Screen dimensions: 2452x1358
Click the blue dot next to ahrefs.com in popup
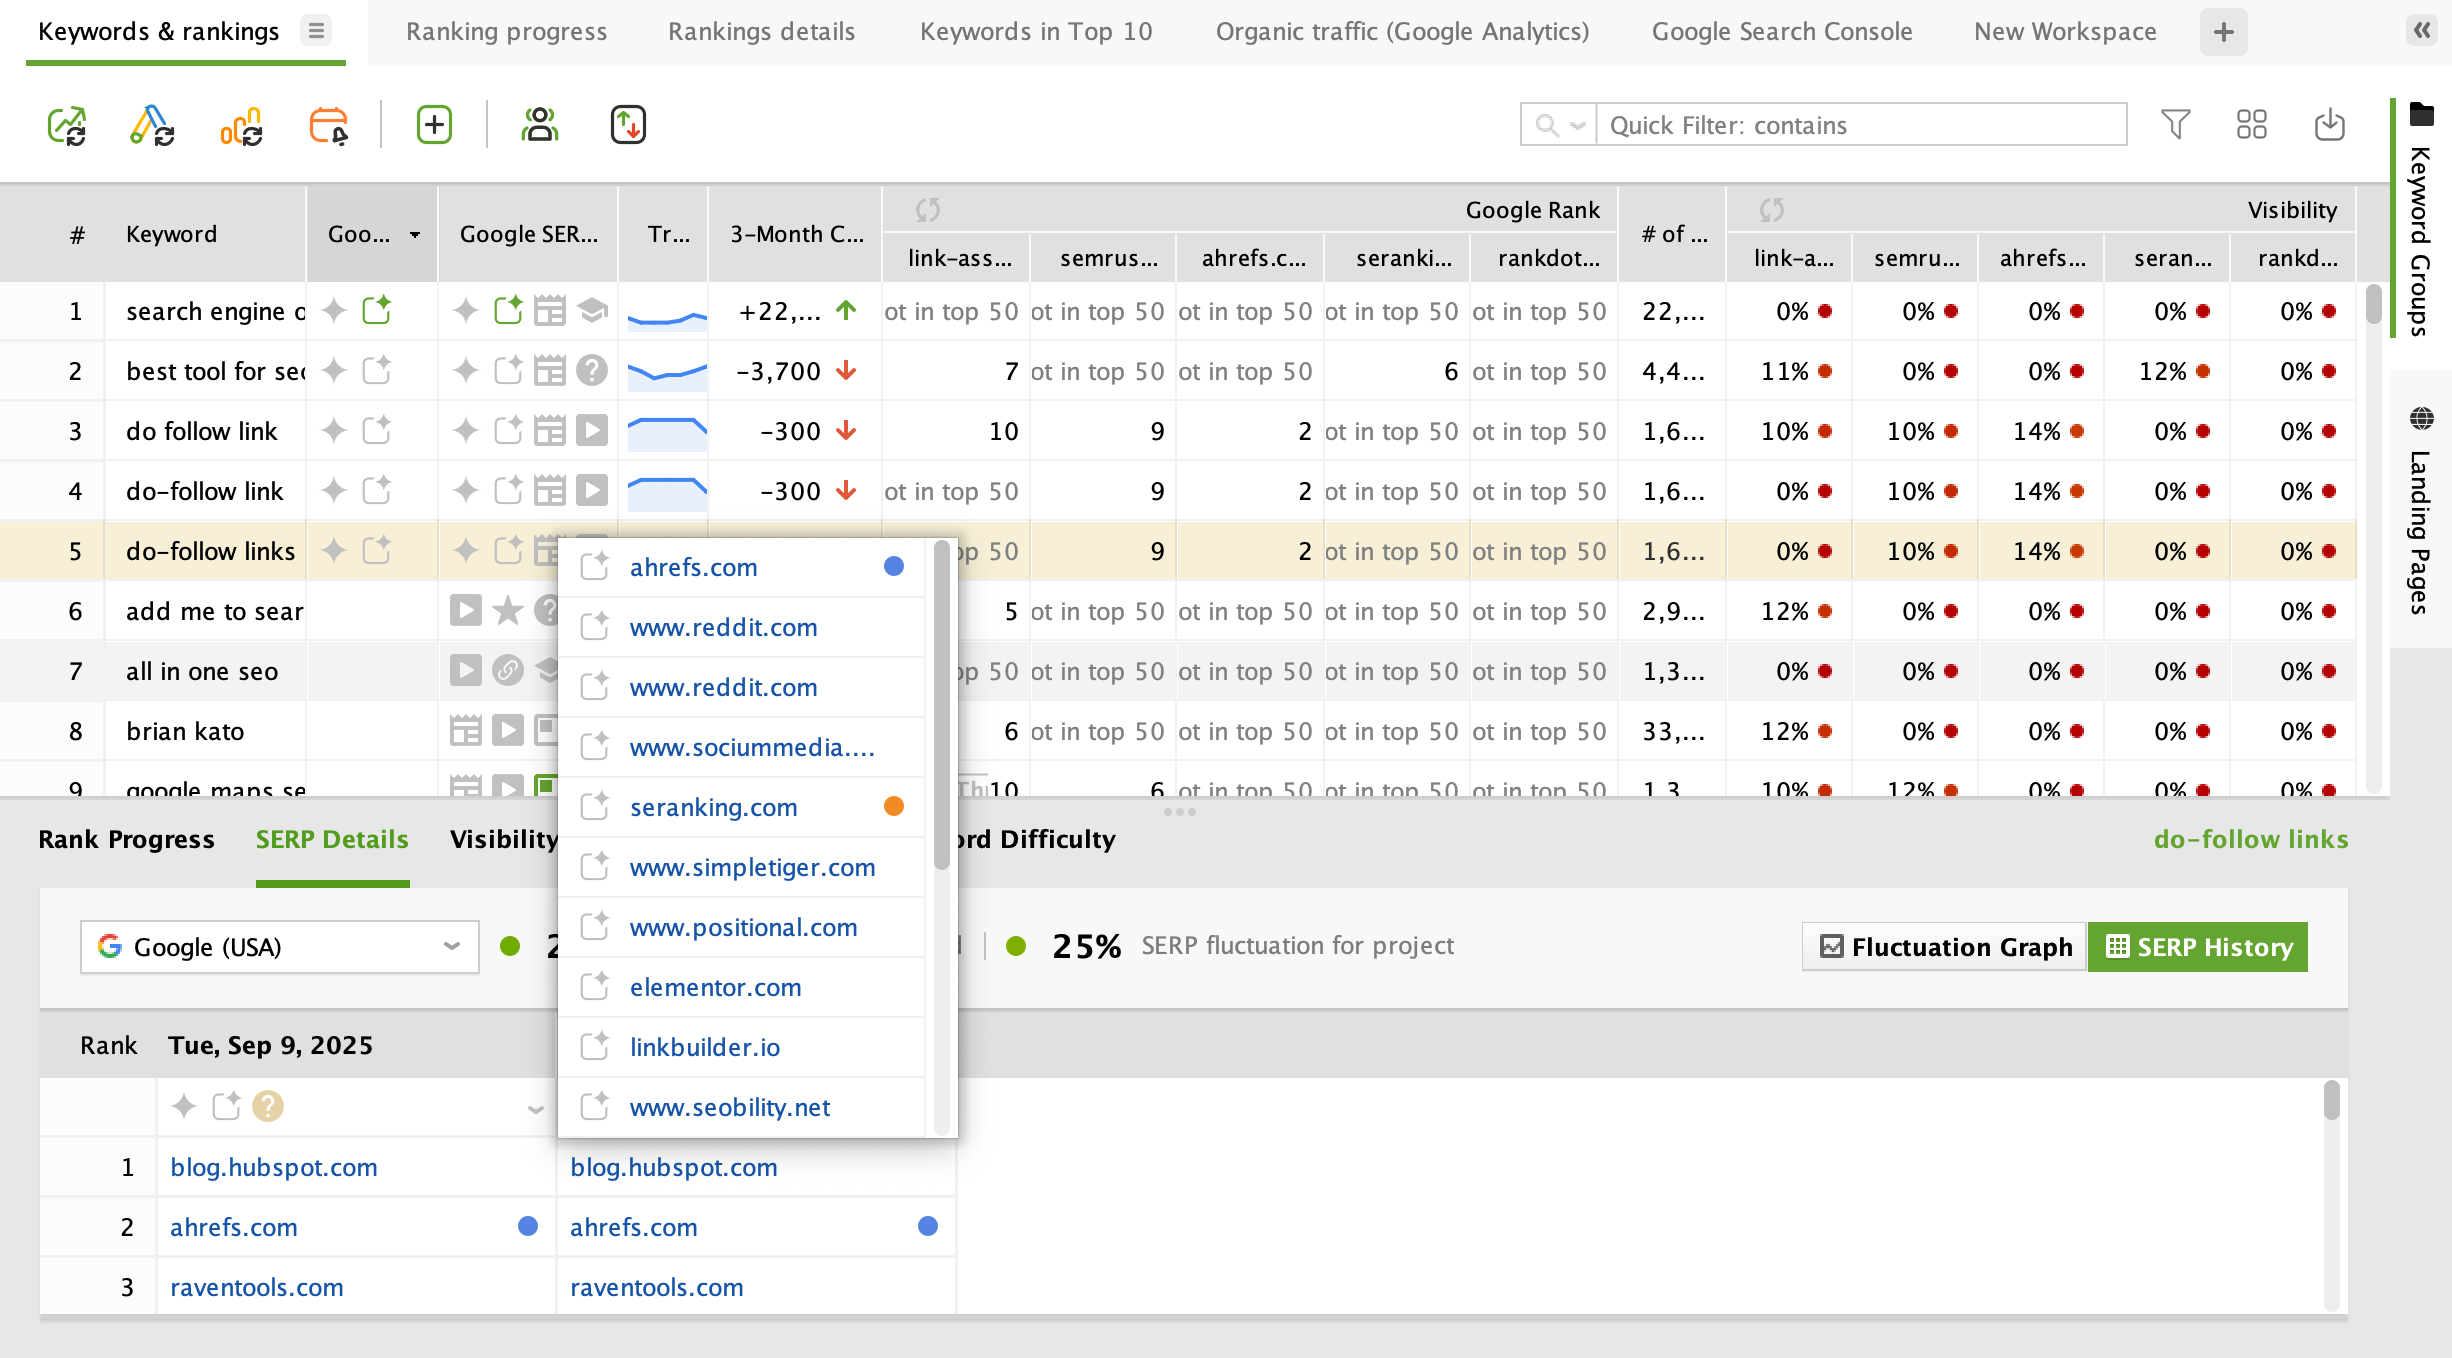pos(894,566)
